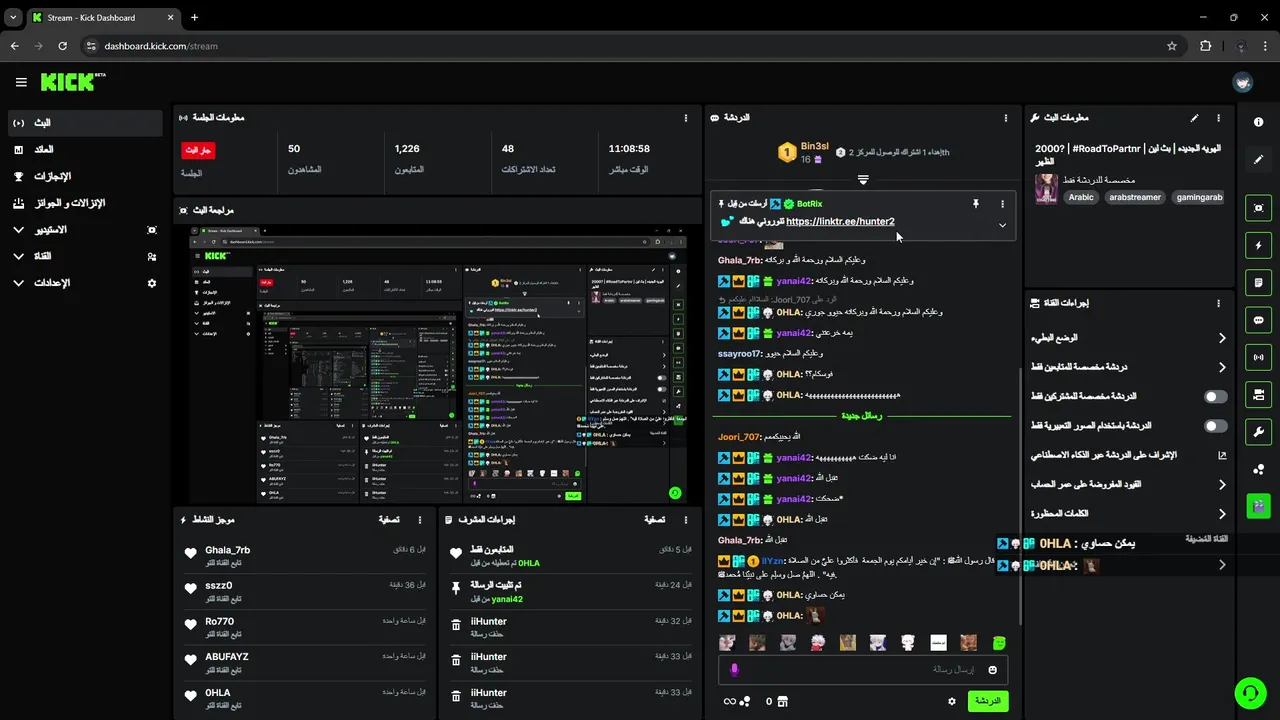1280x720 pixels.
Task: Open the stream (البث) sidebar item
Action: pyautogui.click(x=84, y=122)
